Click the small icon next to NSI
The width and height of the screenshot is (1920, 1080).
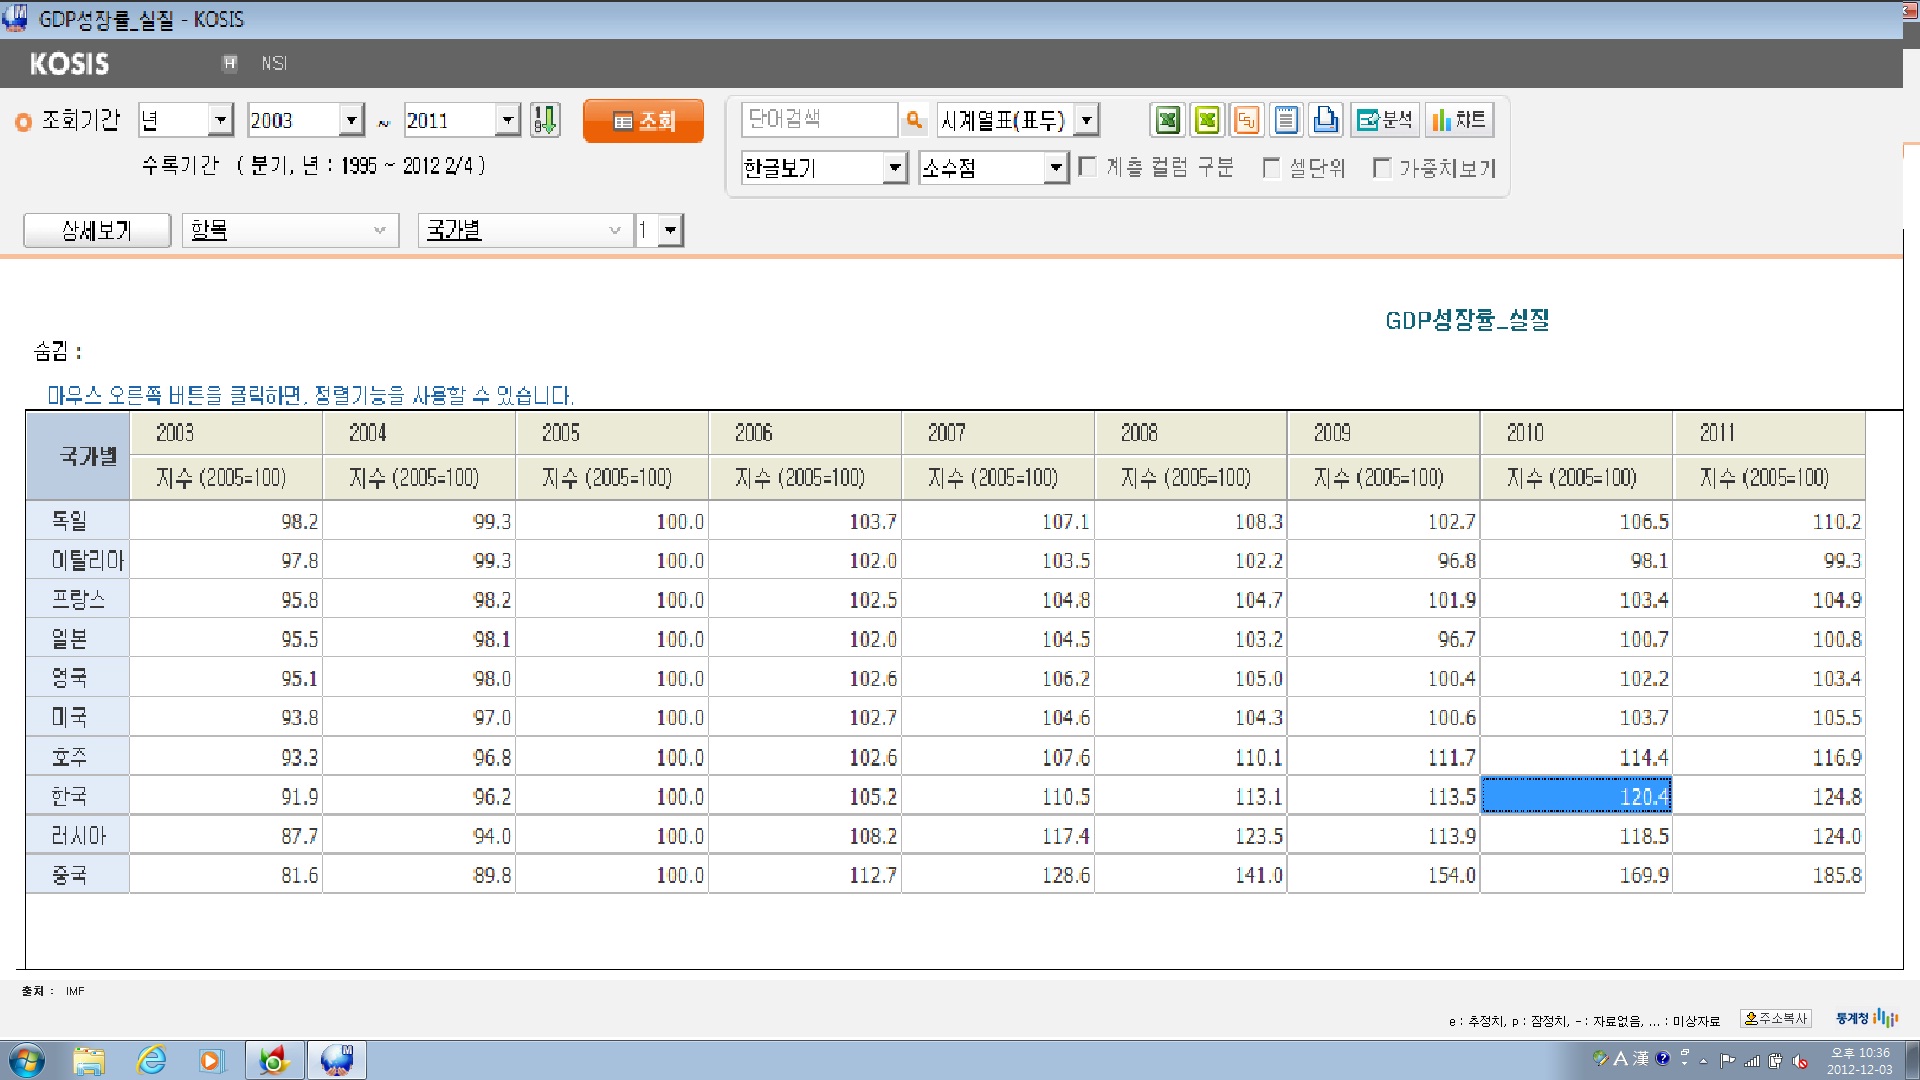point(230,63)
